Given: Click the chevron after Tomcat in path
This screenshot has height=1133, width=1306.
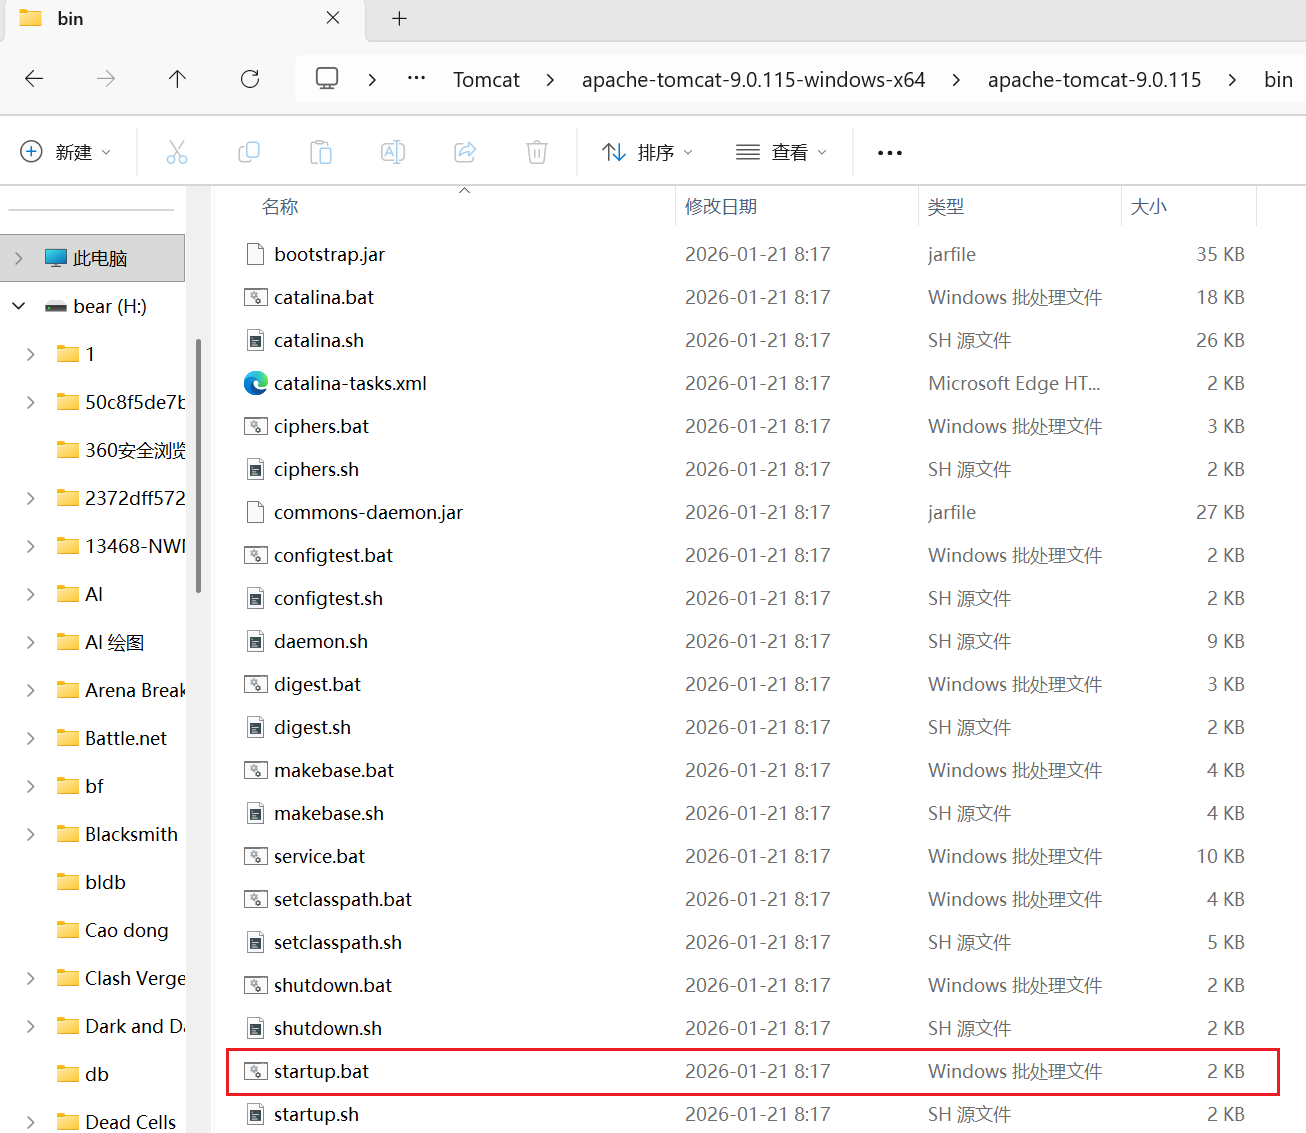Looking at the screenshot, I should click(550, 79).
